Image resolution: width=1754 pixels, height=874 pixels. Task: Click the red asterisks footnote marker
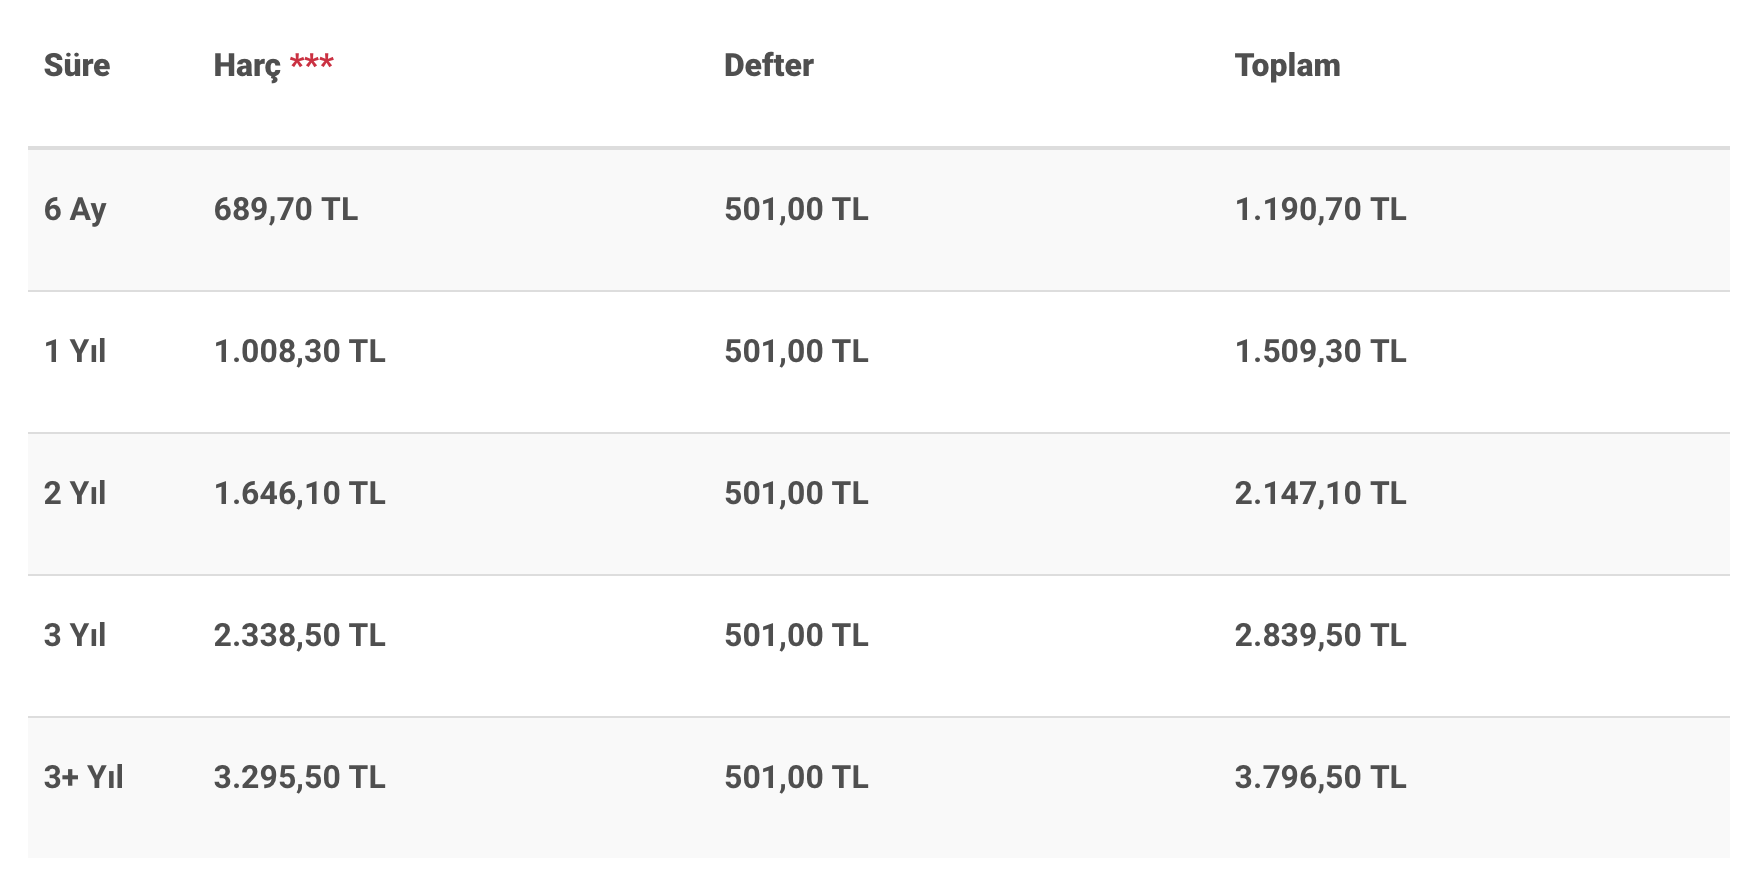pos(312,64)
